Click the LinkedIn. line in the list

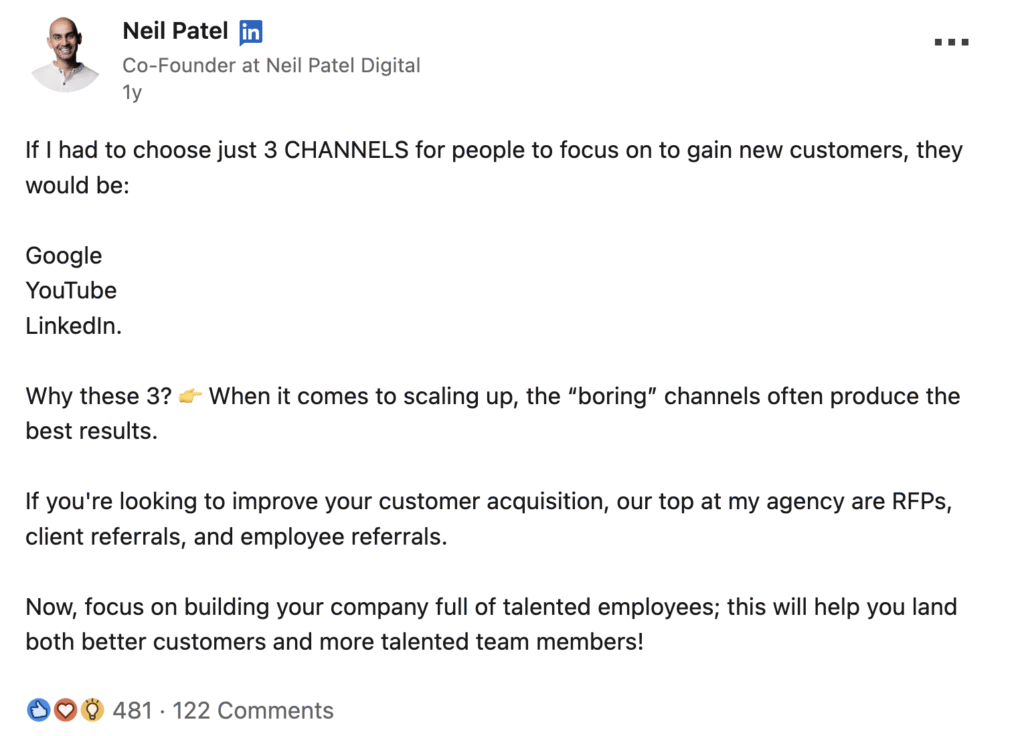[x=74, y=326]
